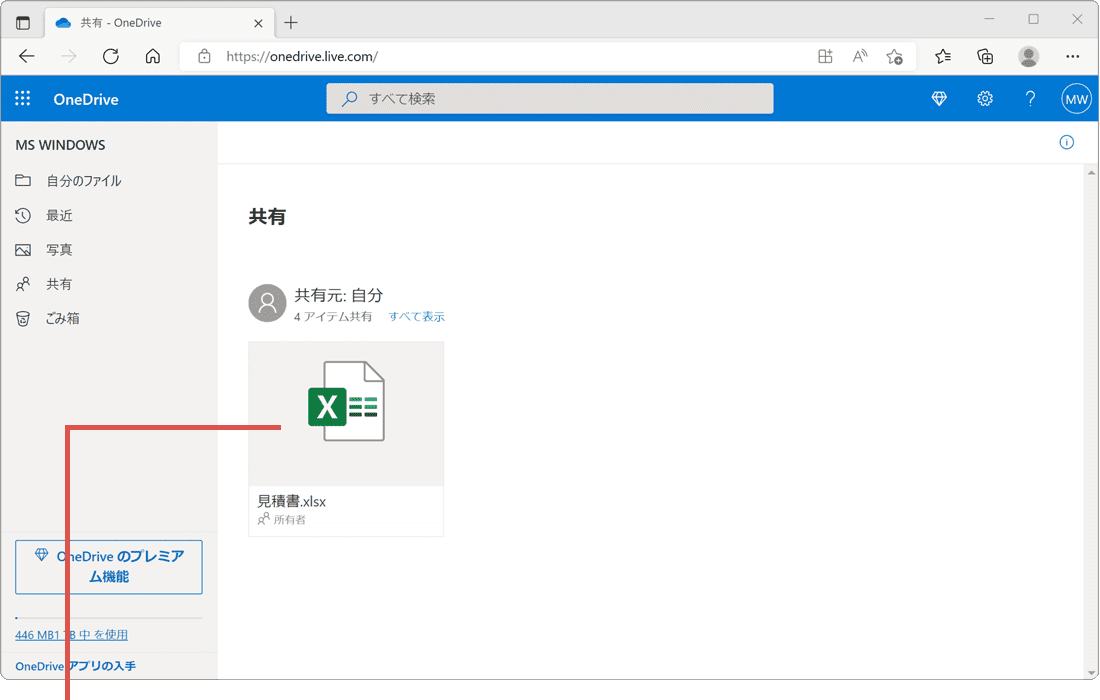The image size is (1100, 700).
Task: Click the OneDrive アプリの入手 link
Action: coord(76,666)
